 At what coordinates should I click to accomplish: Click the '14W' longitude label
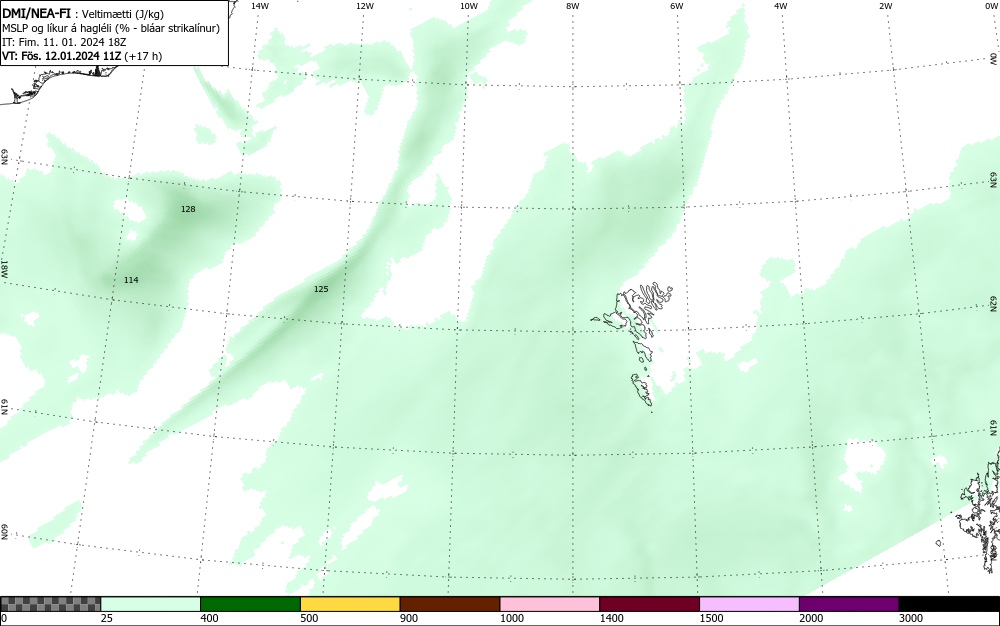click(260, 6)
